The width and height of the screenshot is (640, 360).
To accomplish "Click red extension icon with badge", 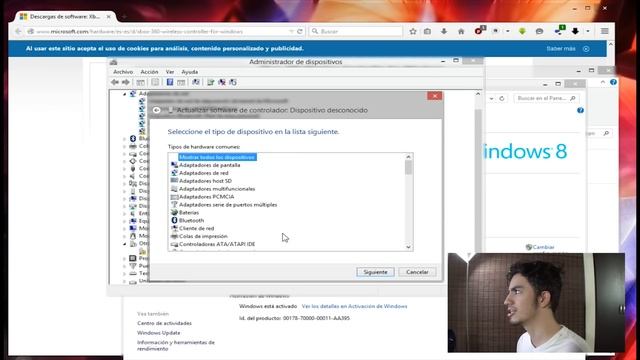I will tap(479, 31).
